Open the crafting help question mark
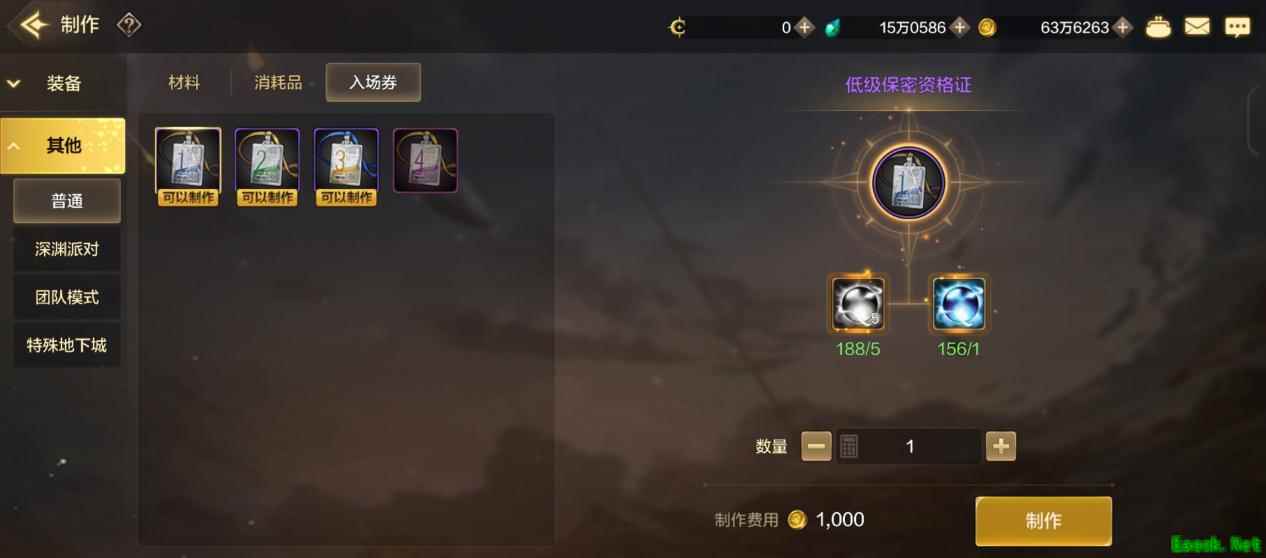This screenshot has width=1266, height=558. [129, 25]
